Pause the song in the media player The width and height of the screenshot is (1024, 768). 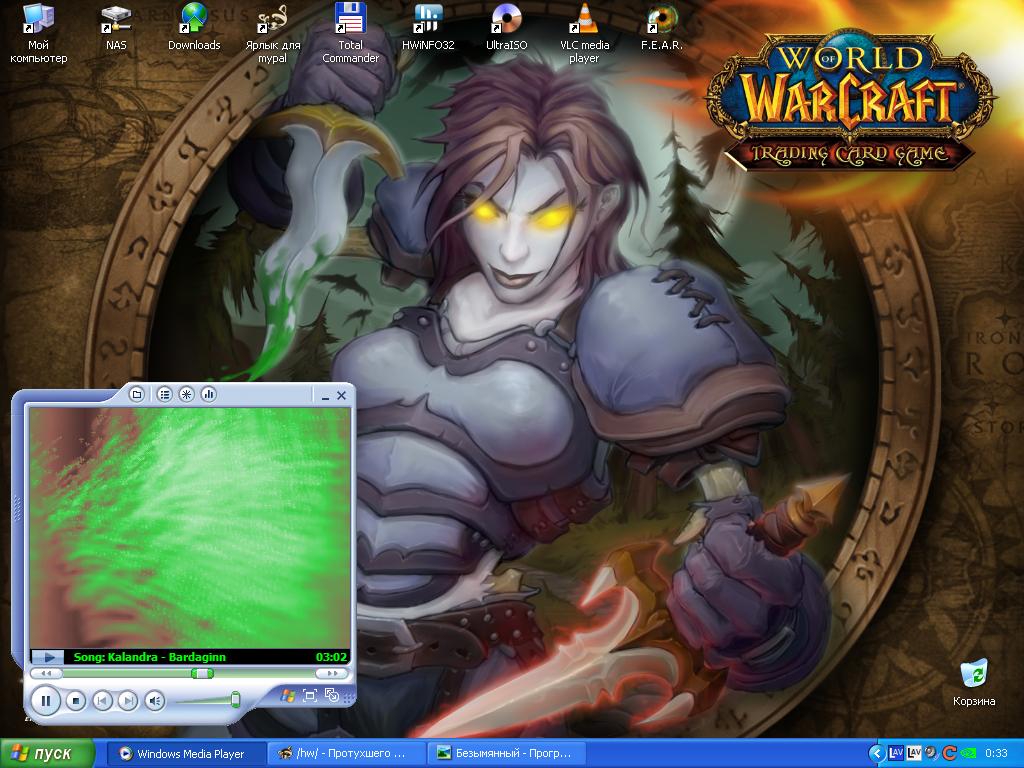tap(46, 701)
